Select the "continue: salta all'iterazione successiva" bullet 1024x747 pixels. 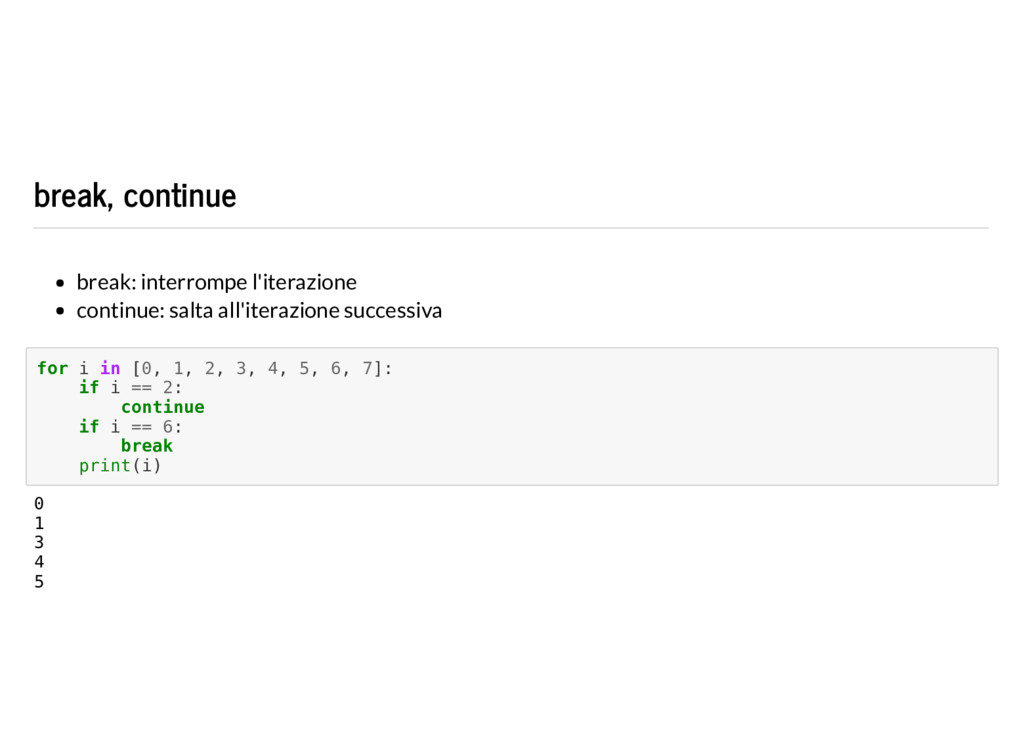pos(259,310)
